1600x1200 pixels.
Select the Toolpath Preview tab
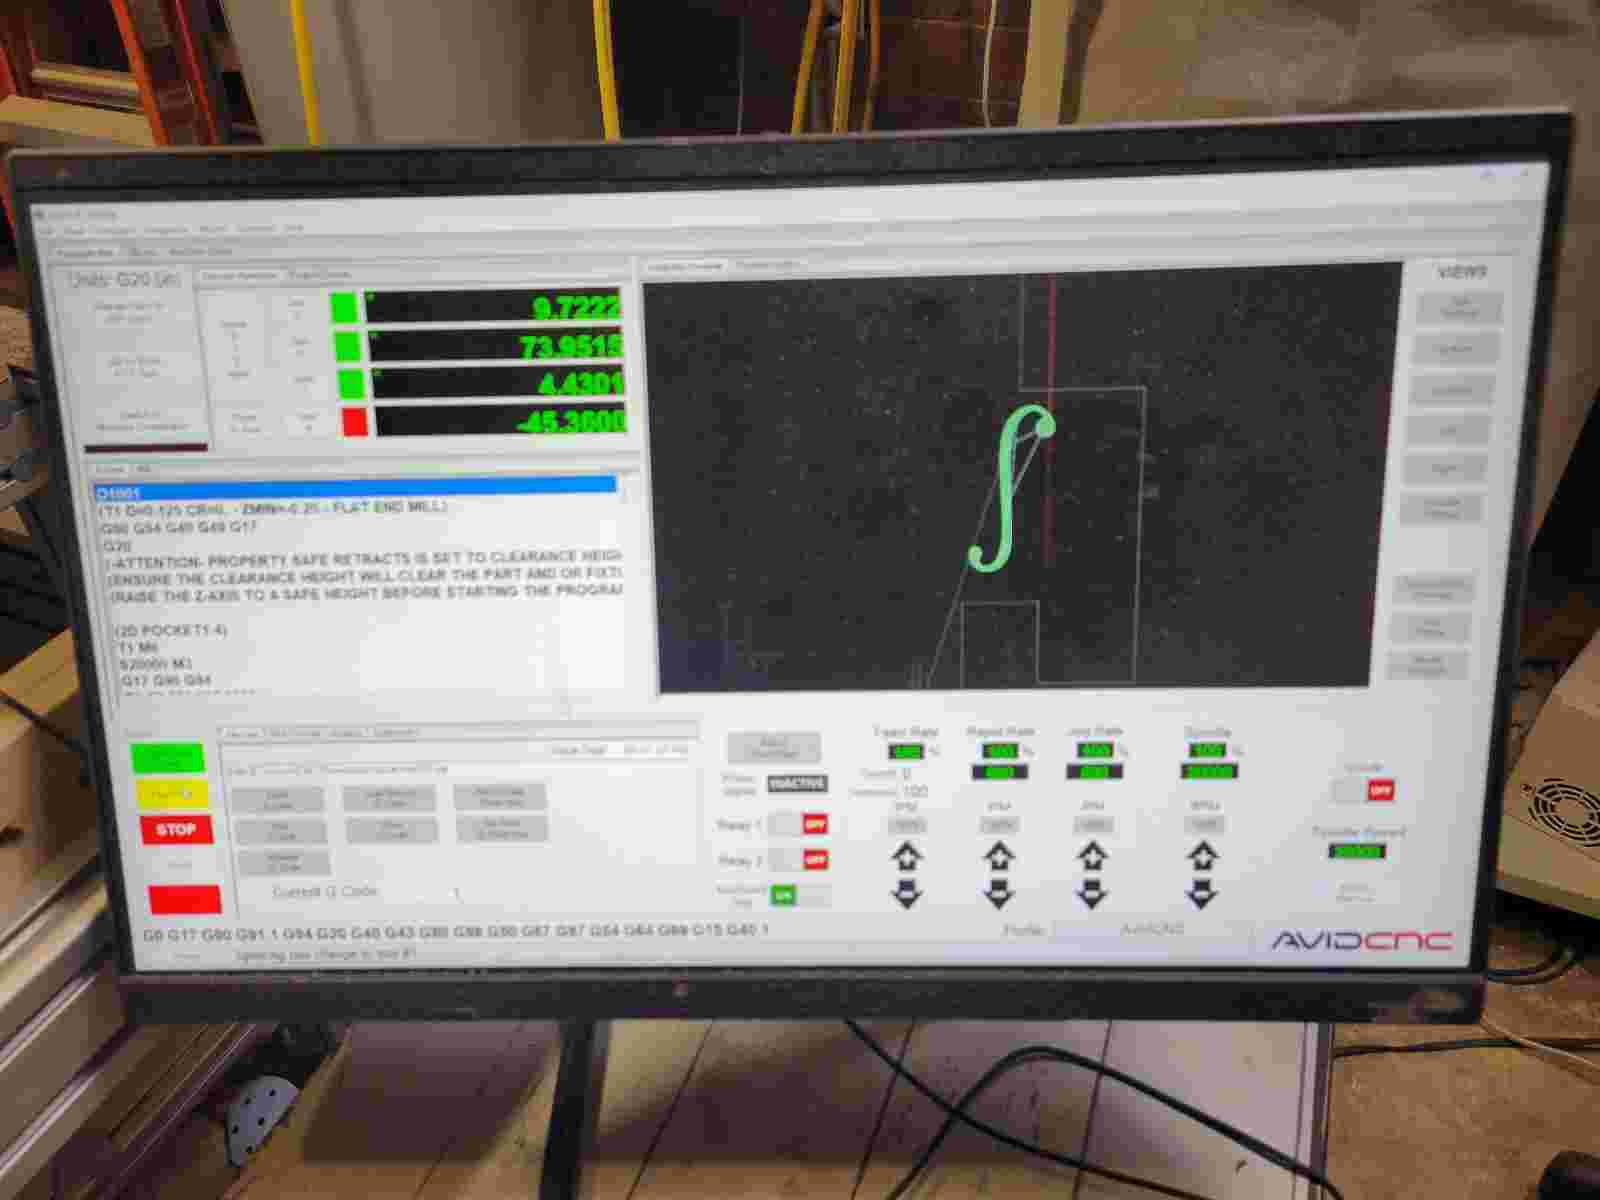click(x=685, y=266)
